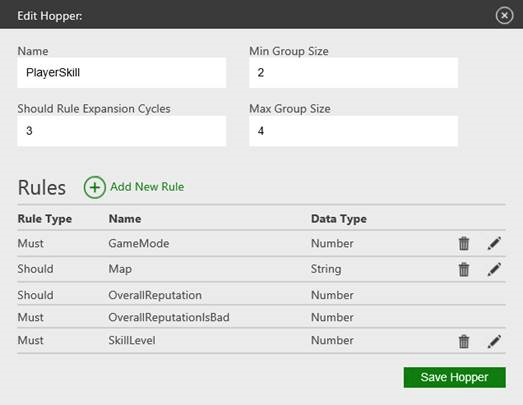This screenshot has height=405, width=523.
Task: Delete the SkillLevel rule with trash icon
Action: point(464,342)
